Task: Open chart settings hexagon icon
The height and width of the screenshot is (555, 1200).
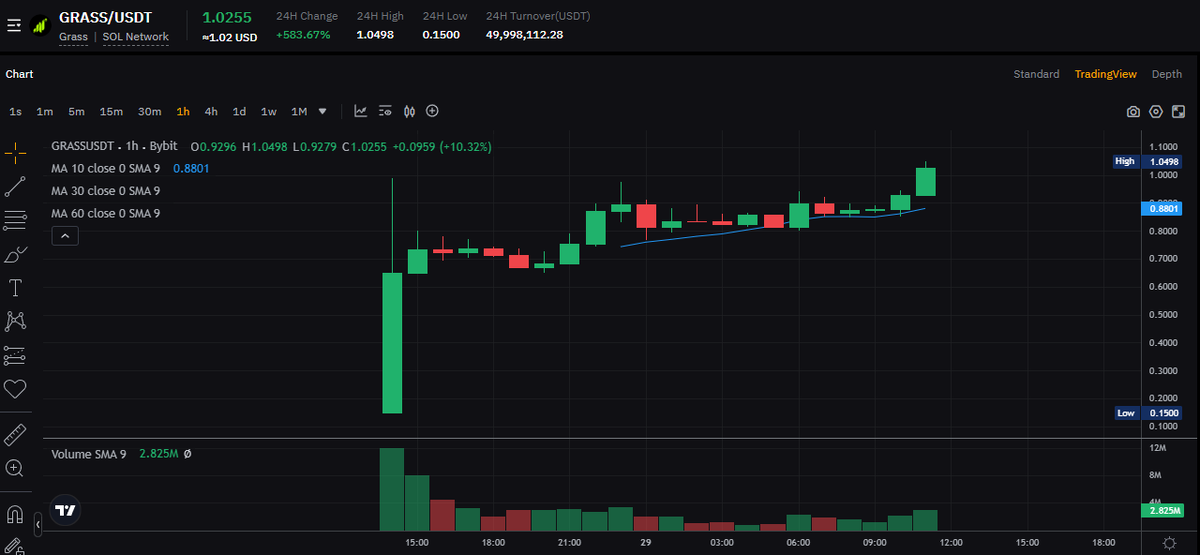Action: pos(1156,112)
